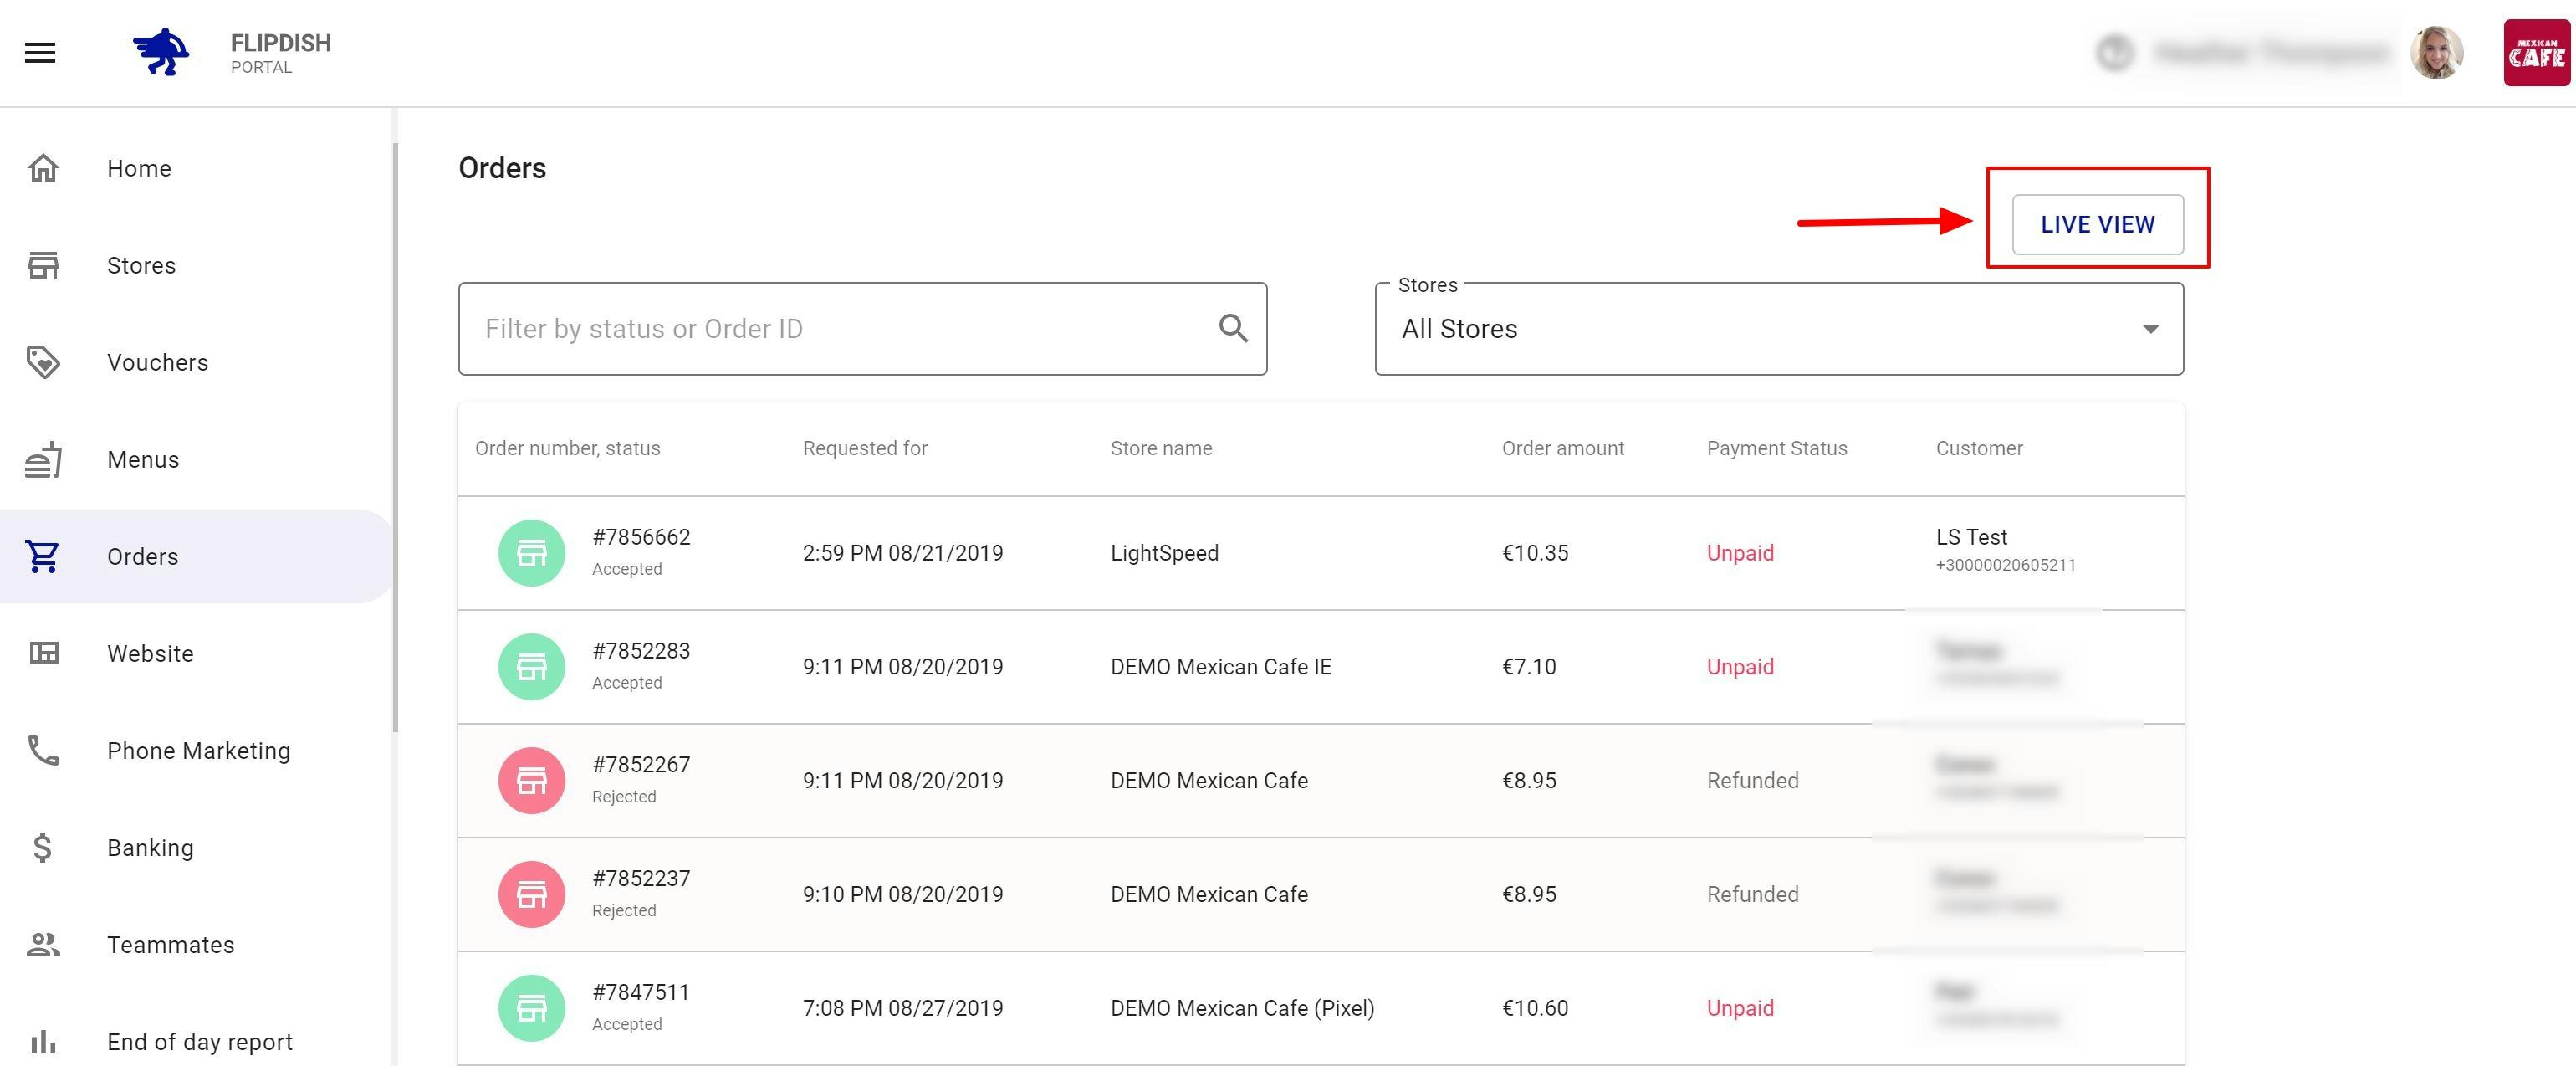2576x1066 pixels.
Task: Select Orders in the sidebar
Action: coord(142,557)
